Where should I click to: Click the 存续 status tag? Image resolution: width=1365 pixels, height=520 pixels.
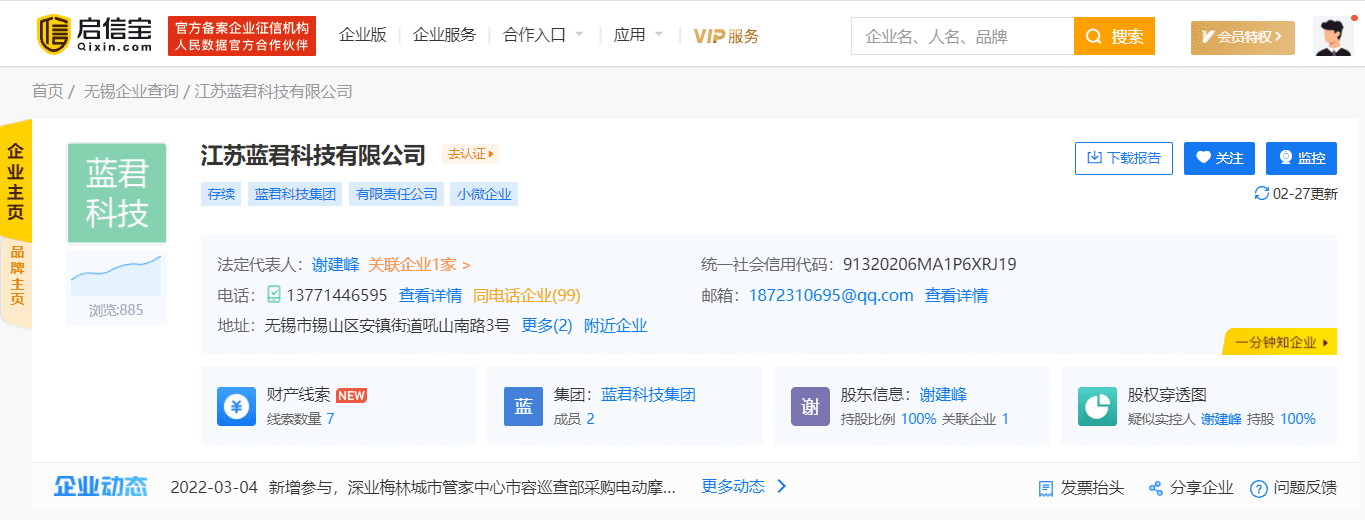pos(220,194)
